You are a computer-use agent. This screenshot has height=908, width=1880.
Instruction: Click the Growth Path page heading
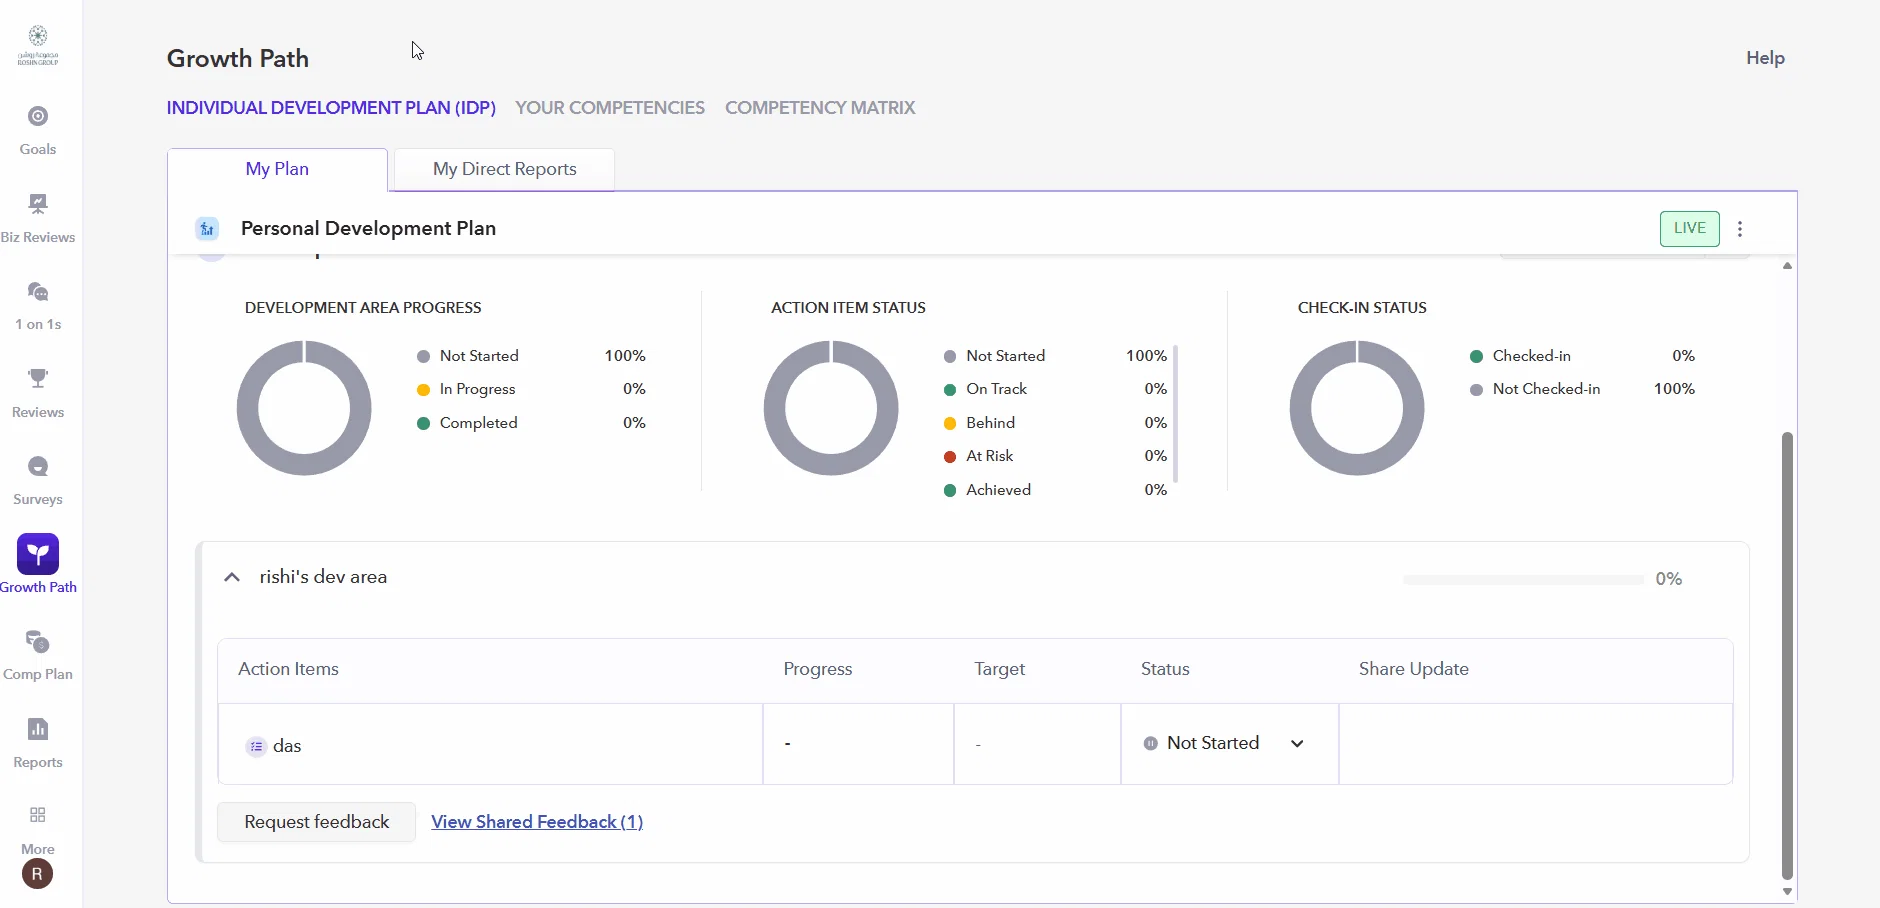(x=238, y=58)
